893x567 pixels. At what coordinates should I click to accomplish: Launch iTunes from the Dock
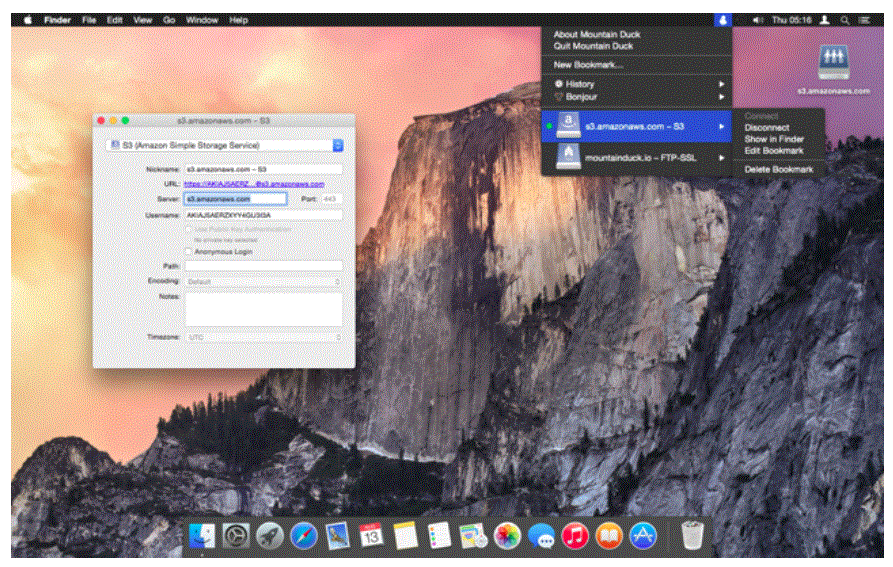click(575, 536)
